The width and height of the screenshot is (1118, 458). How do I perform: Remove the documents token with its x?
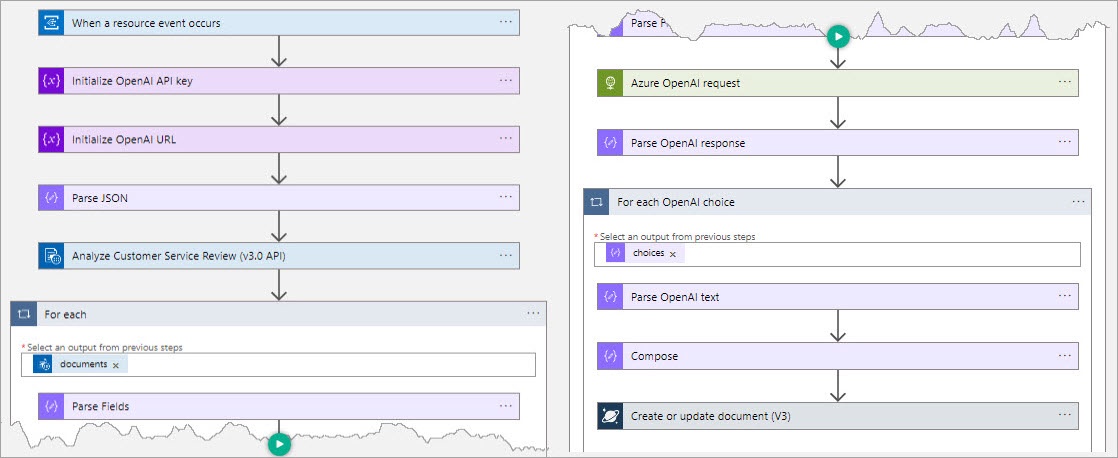click(116, 365)
